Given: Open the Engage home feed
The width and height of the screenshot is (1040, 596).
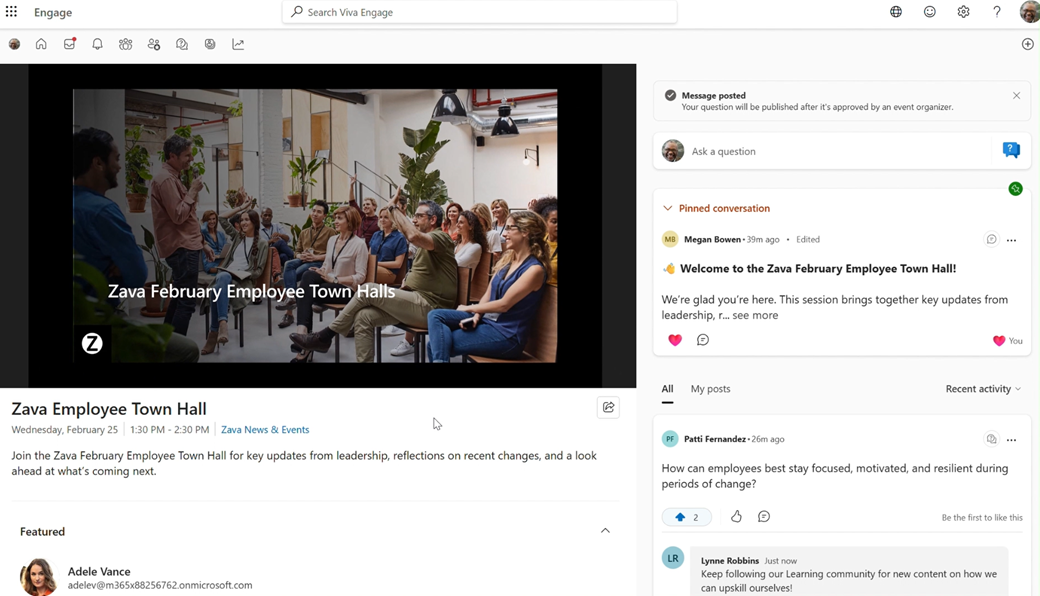Looking at the screenshot, I should tap(40, 44).
